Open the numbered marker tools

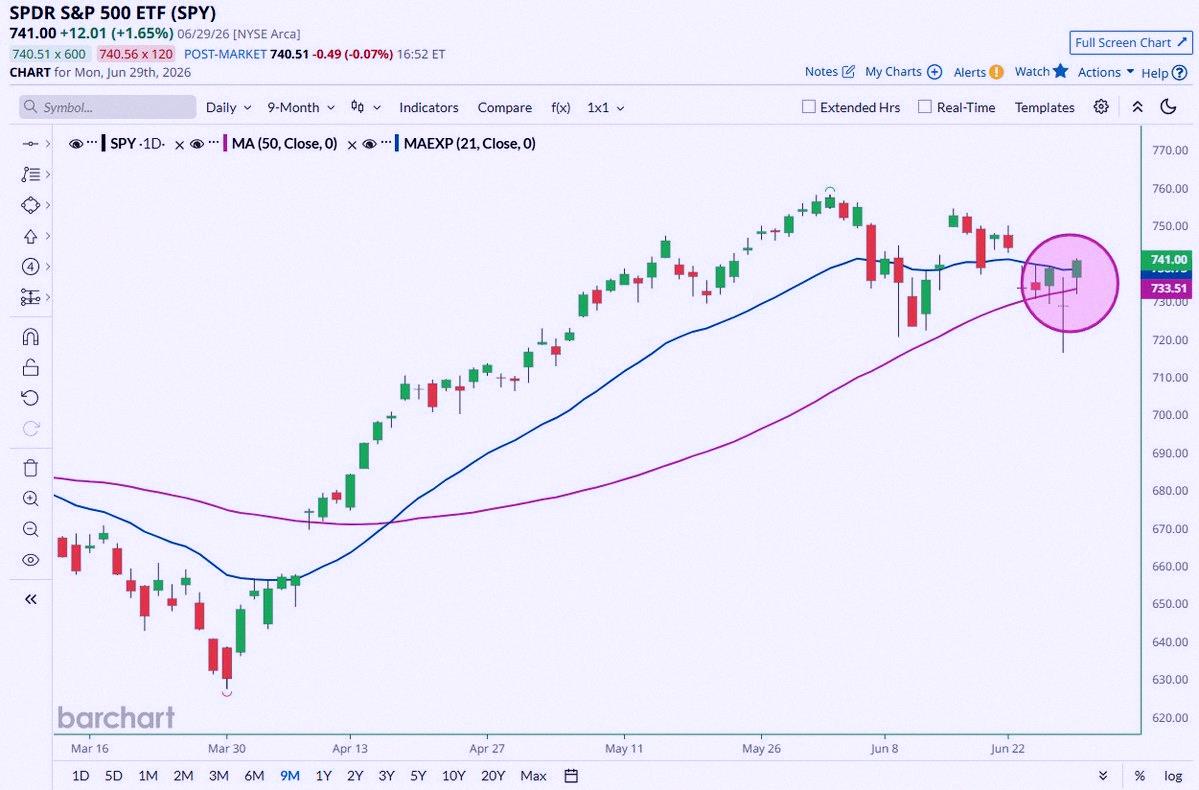pos(30,266)
